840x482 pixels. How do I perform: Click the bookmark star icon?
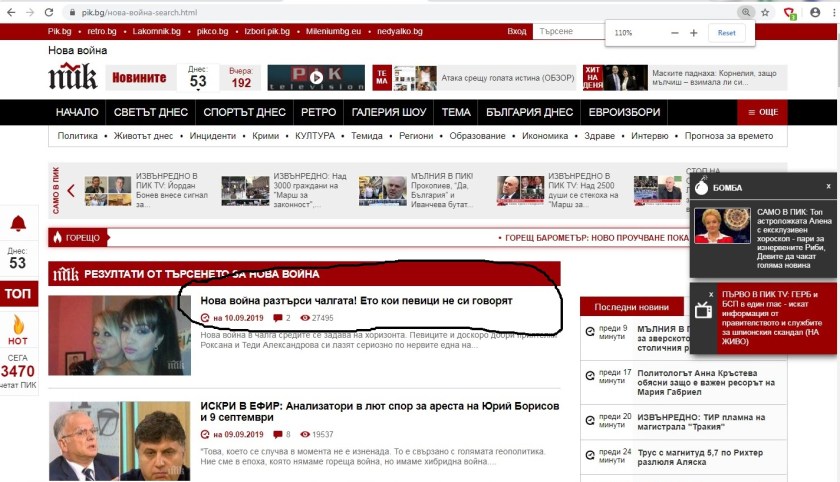[x=765, y=12]
